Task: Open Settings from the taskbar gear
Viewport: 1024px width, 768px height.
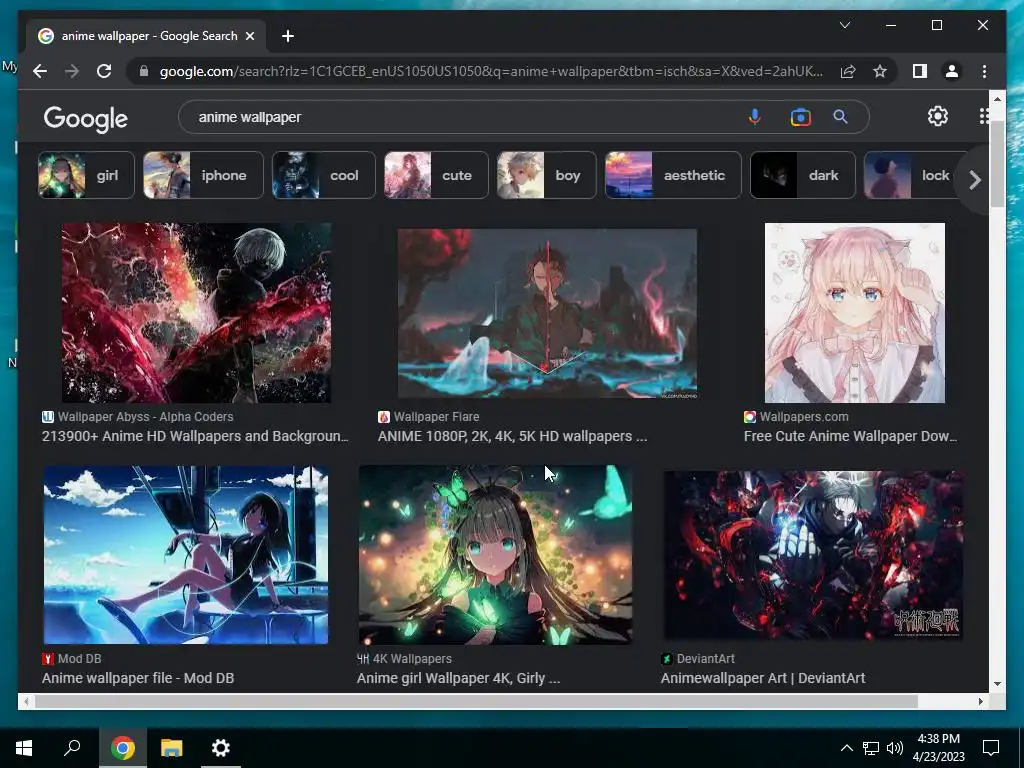Action: coord(221,748)
